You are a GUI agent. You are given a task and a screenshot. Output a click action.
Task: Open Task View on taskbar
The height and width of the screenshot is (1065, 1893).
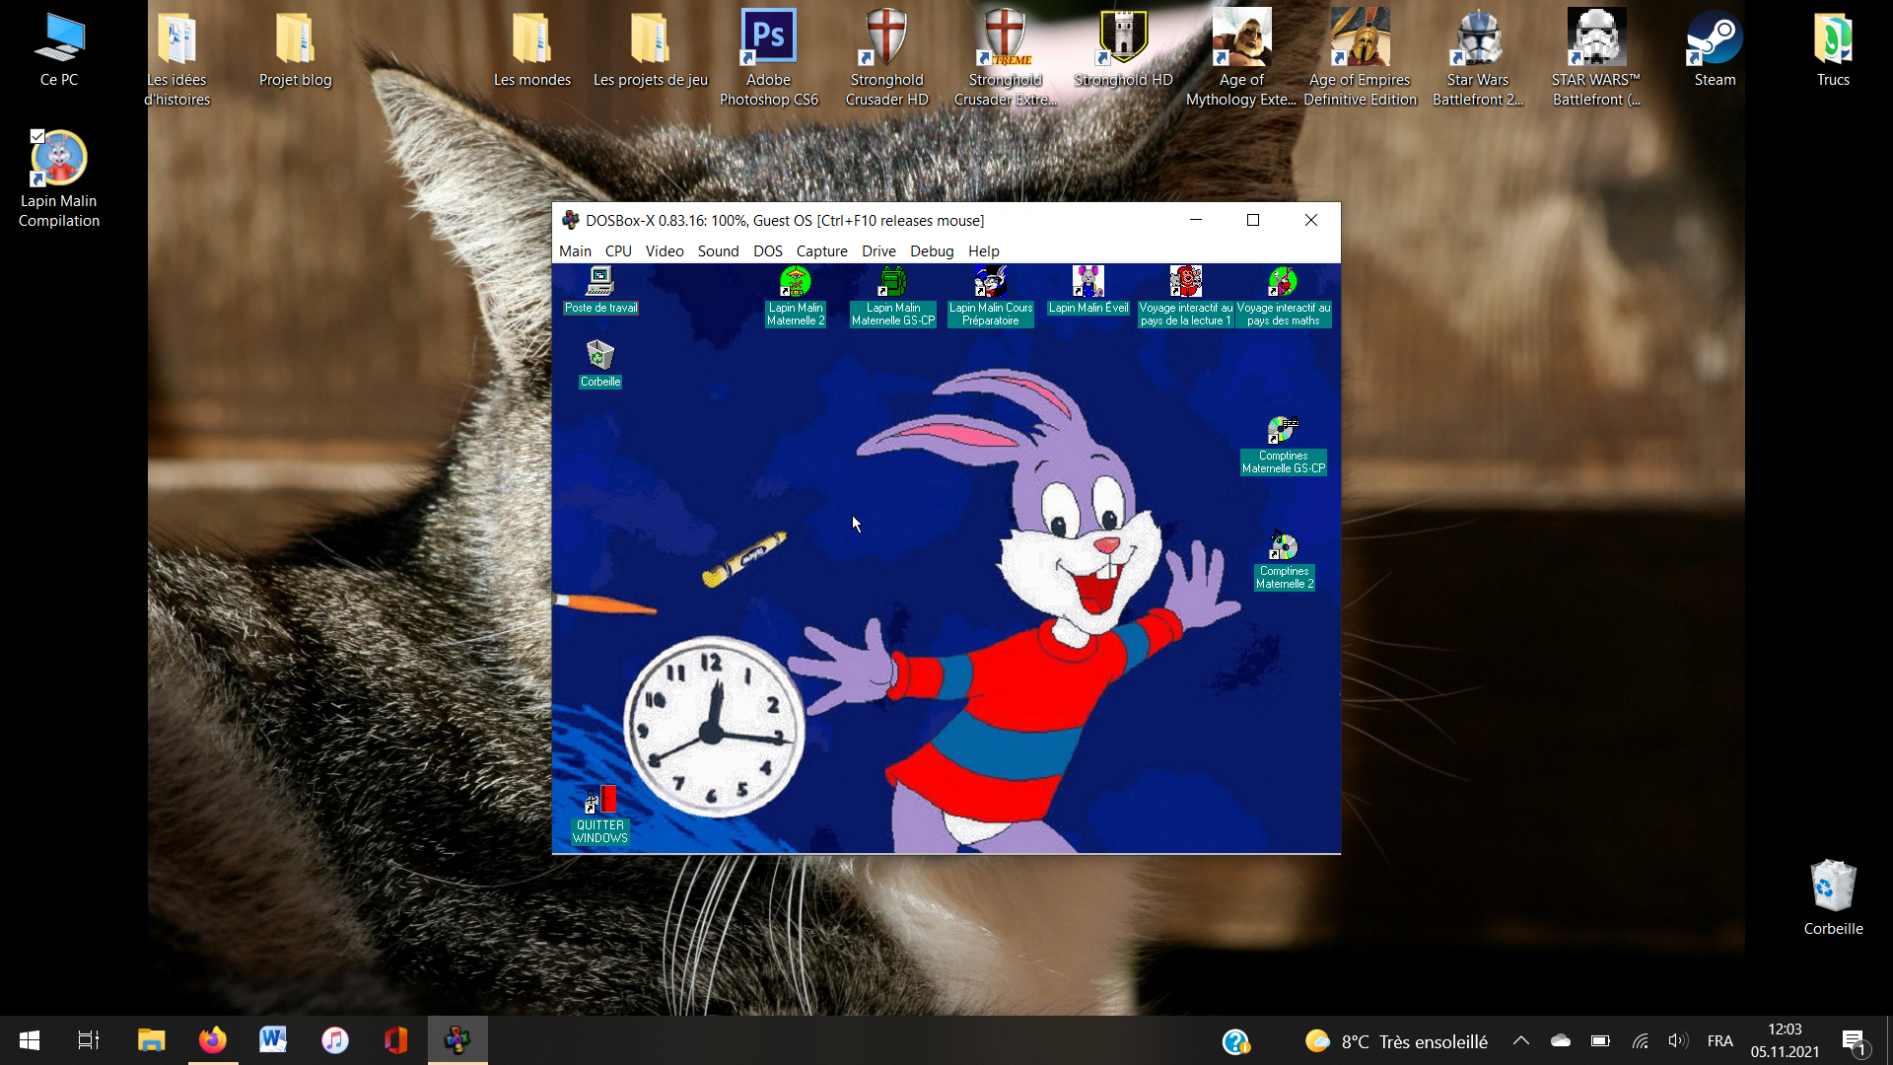89,1041
